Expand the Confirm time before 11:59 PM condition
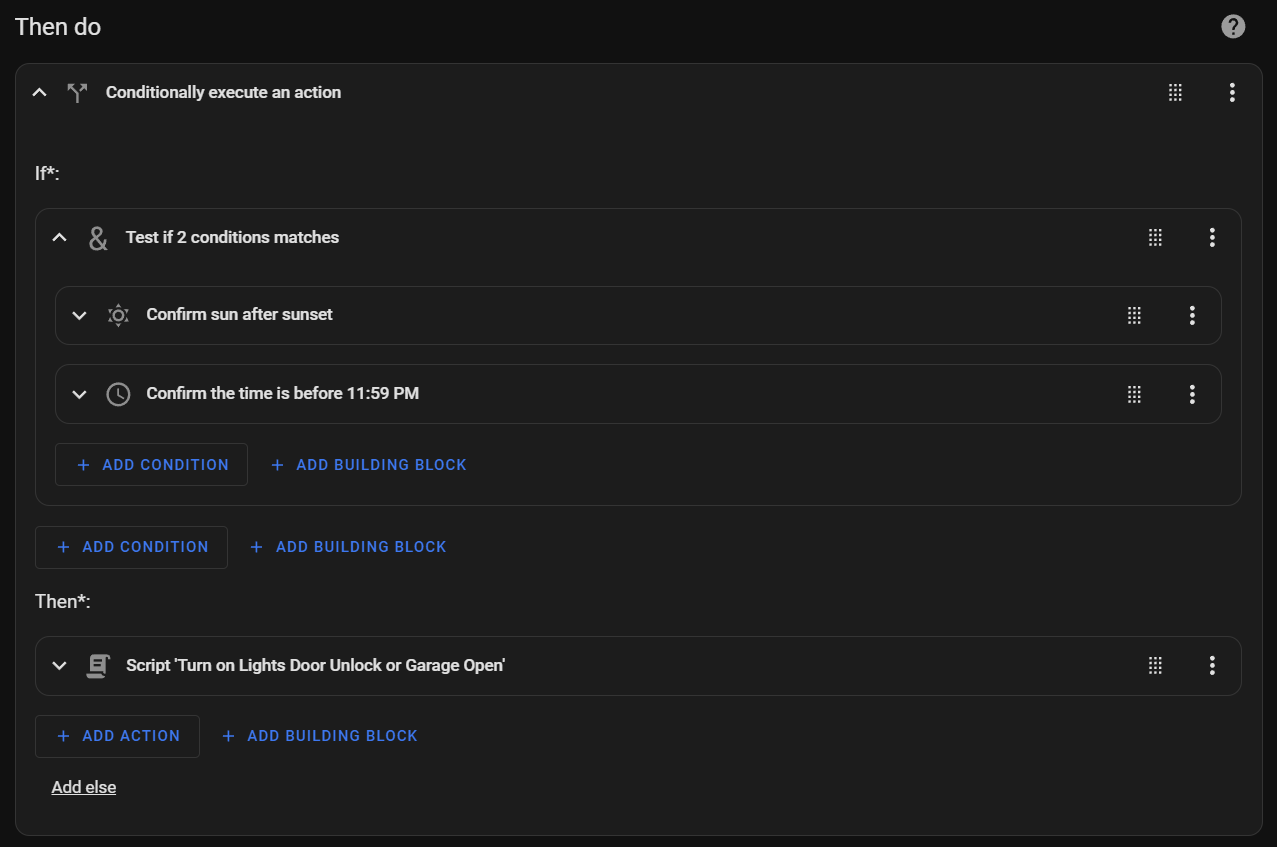The height and width of the screenshot is (847, 1277). pyautogui.click(x=80, y=394)
